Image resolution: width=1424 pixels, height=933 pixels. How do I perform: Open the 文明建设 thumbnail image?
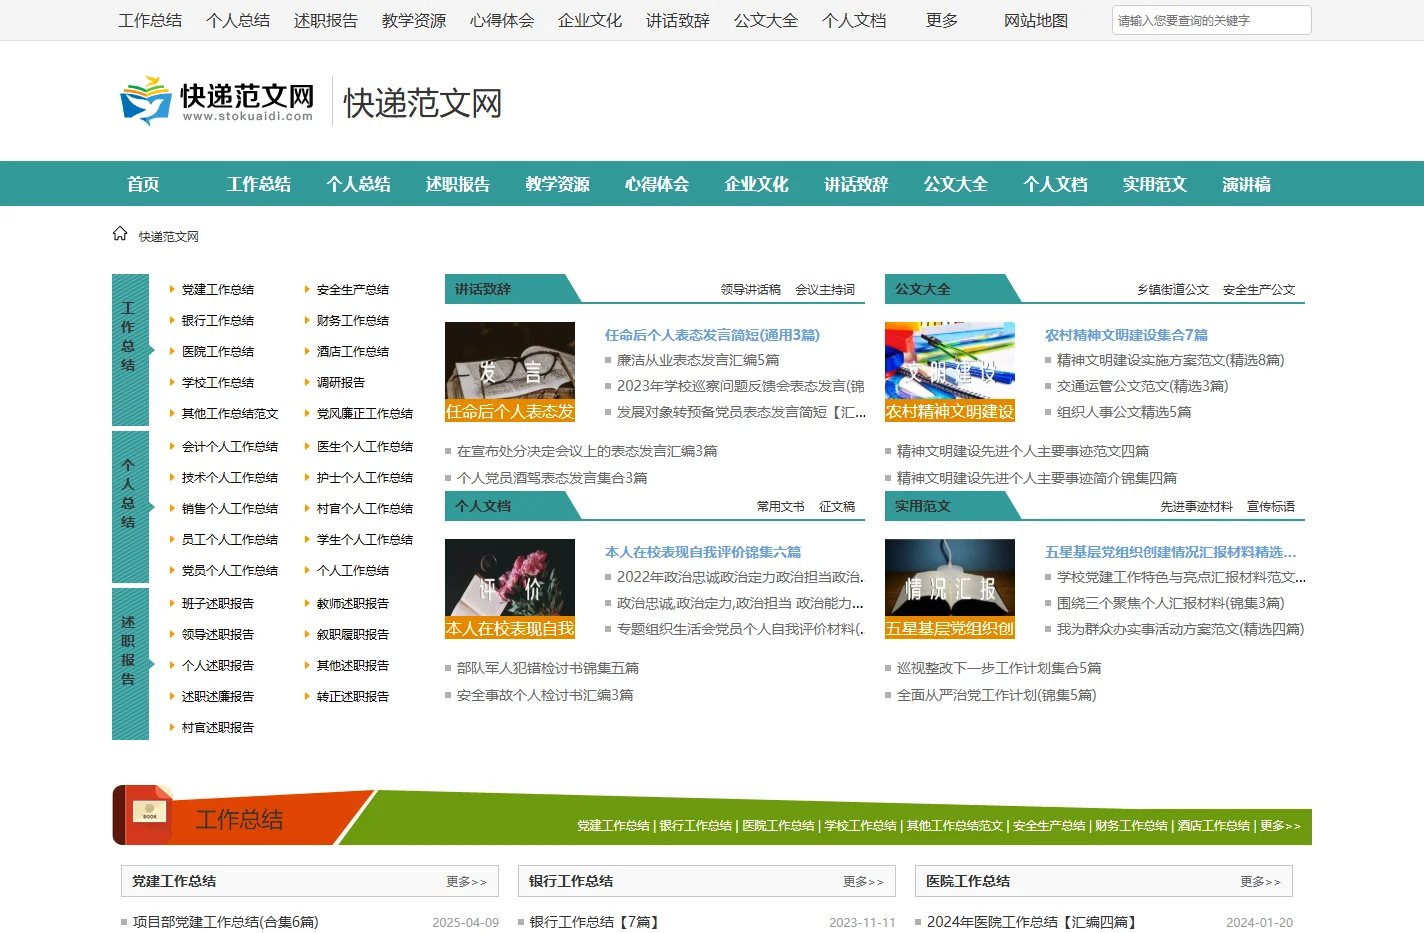950,371
